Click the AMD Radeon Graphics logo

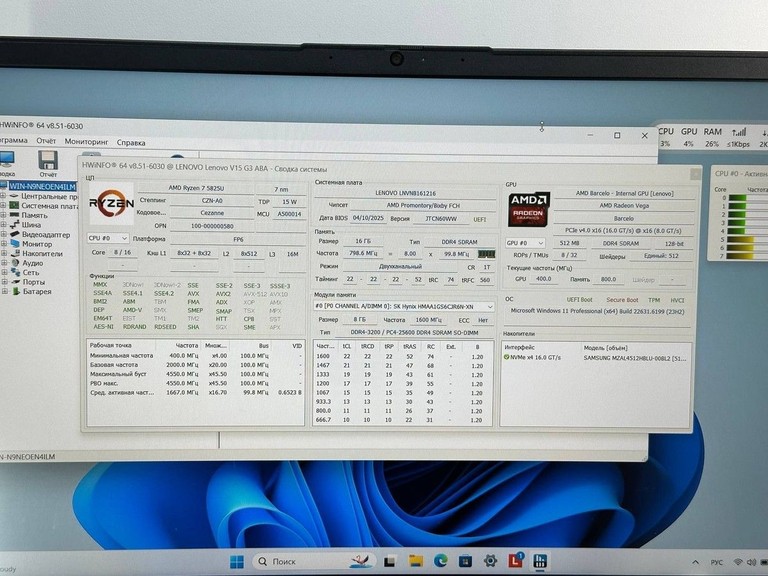pyautogui.click(x=528, y=210)
